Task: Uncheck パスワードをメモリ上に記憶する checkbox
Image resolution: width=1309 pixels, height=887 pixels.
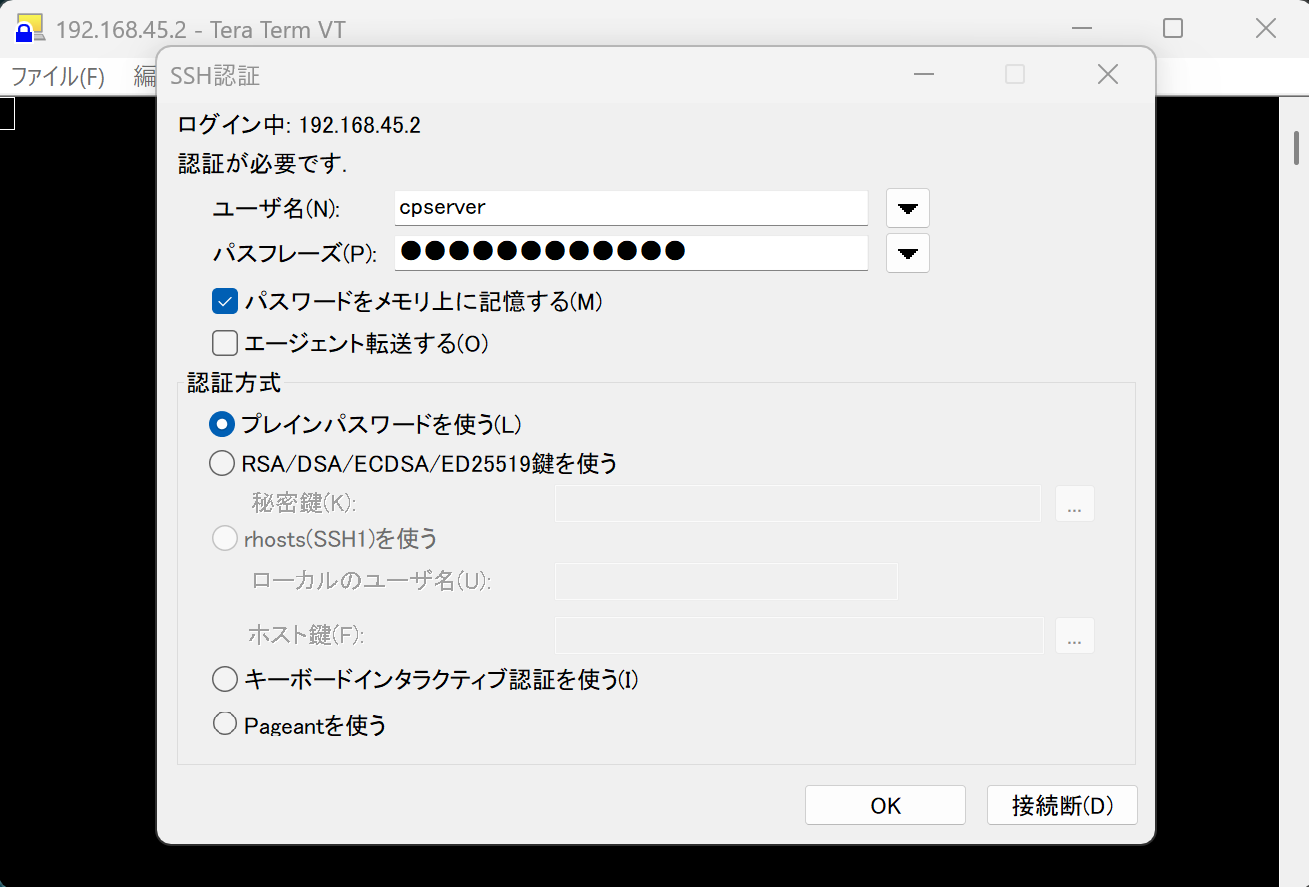Action: pyautogui.click(x=225, y=301)
